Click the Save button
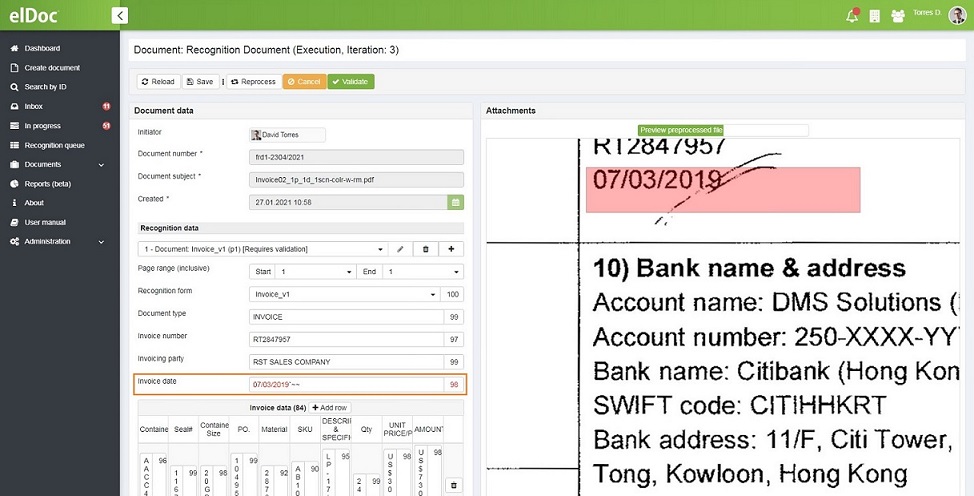 [201, 81]
